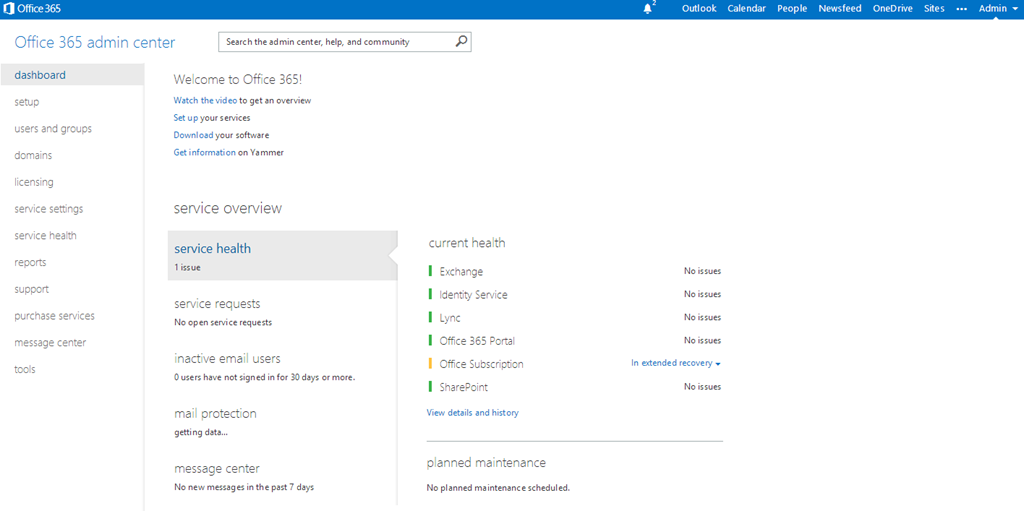Click the Identity Service row
Image resolution: width=1024 pixels, height=511 pixels.
575,295
